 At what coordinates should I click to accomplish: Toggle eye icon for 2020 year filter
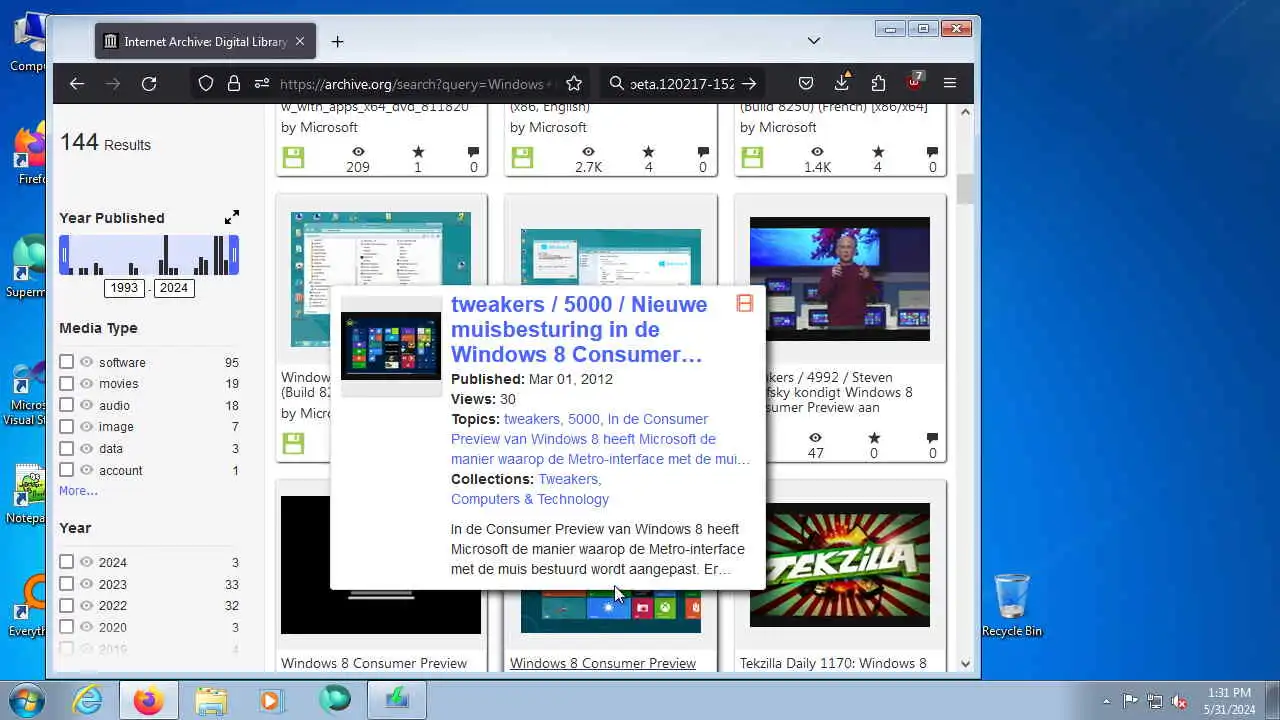pyautogui.click(x=86, y=627)
